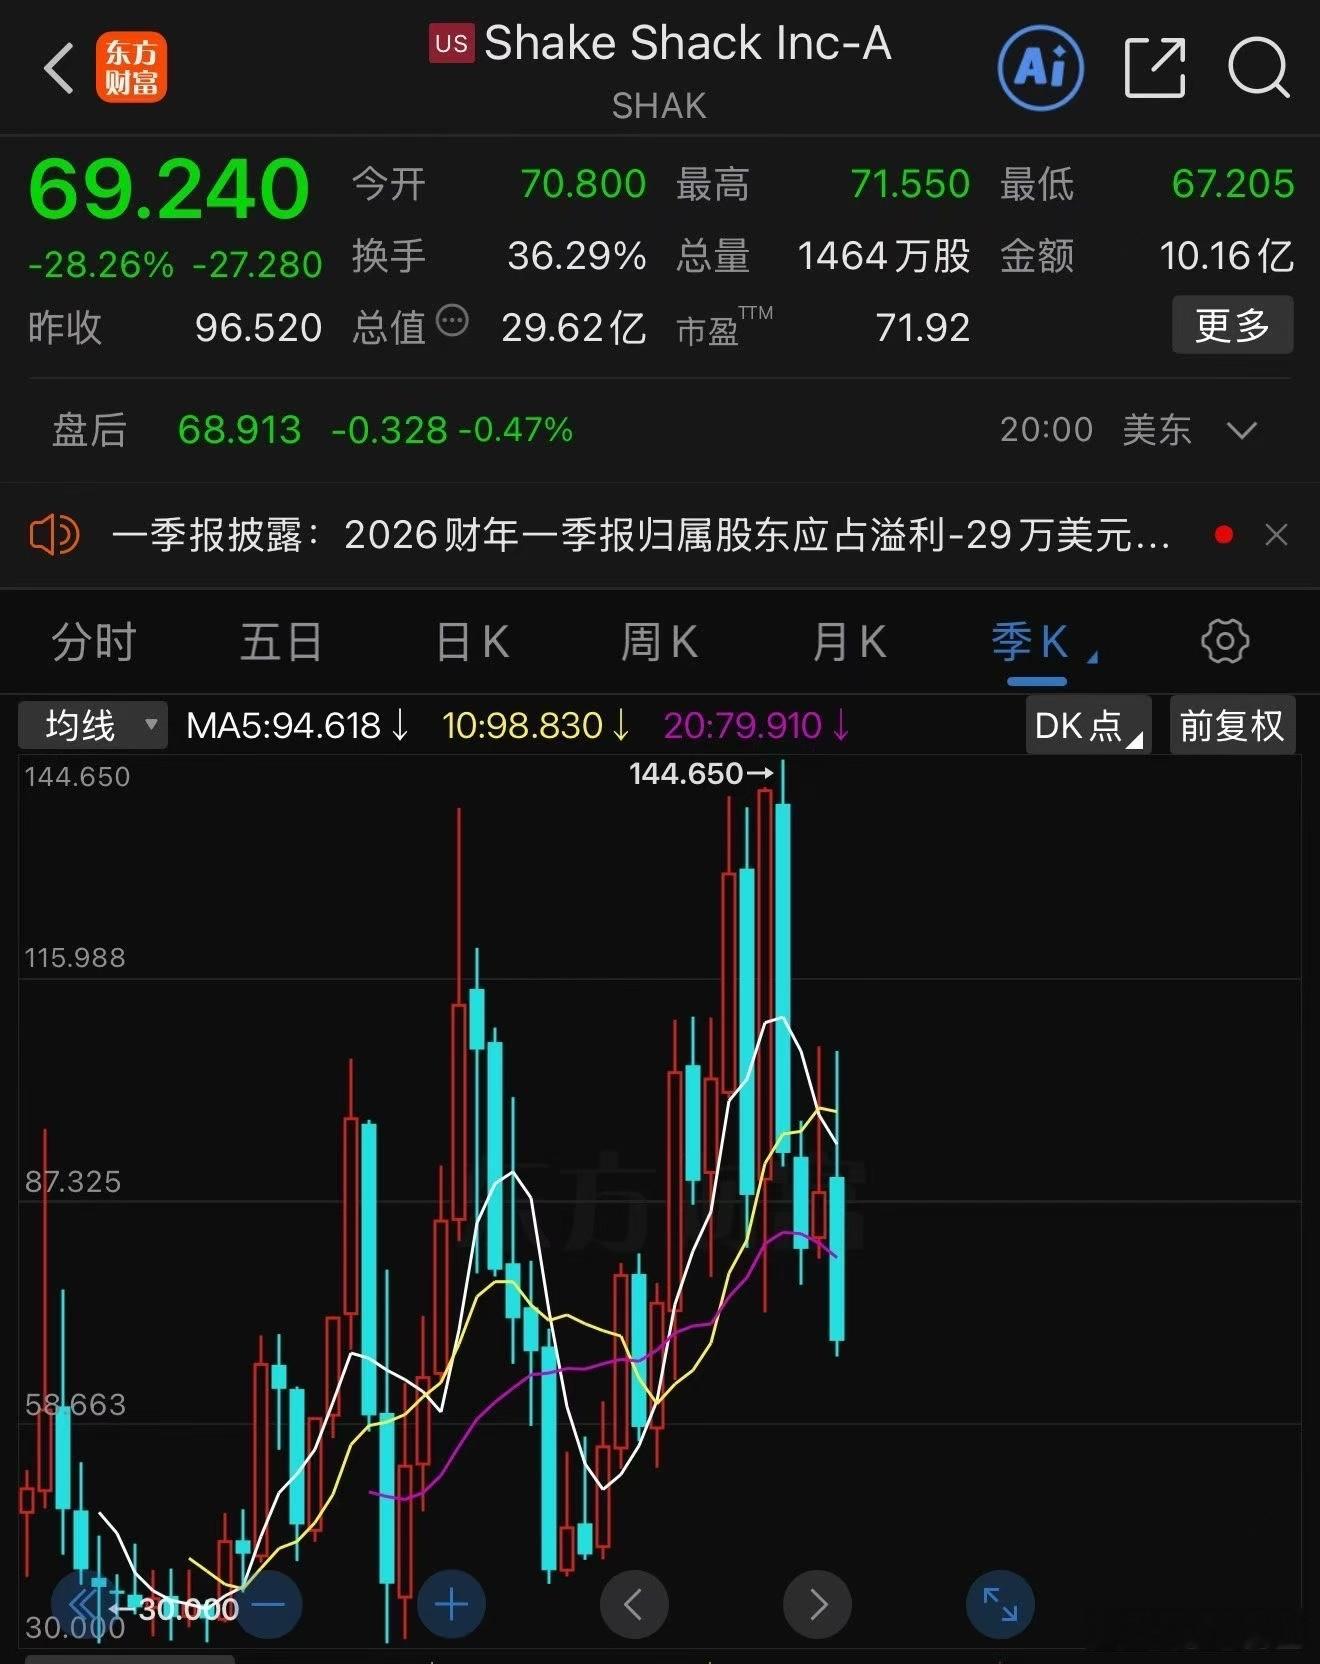Tap the orange speaker announcement icon
This screenshot has width=1320, height=1664.
(54, 535)
